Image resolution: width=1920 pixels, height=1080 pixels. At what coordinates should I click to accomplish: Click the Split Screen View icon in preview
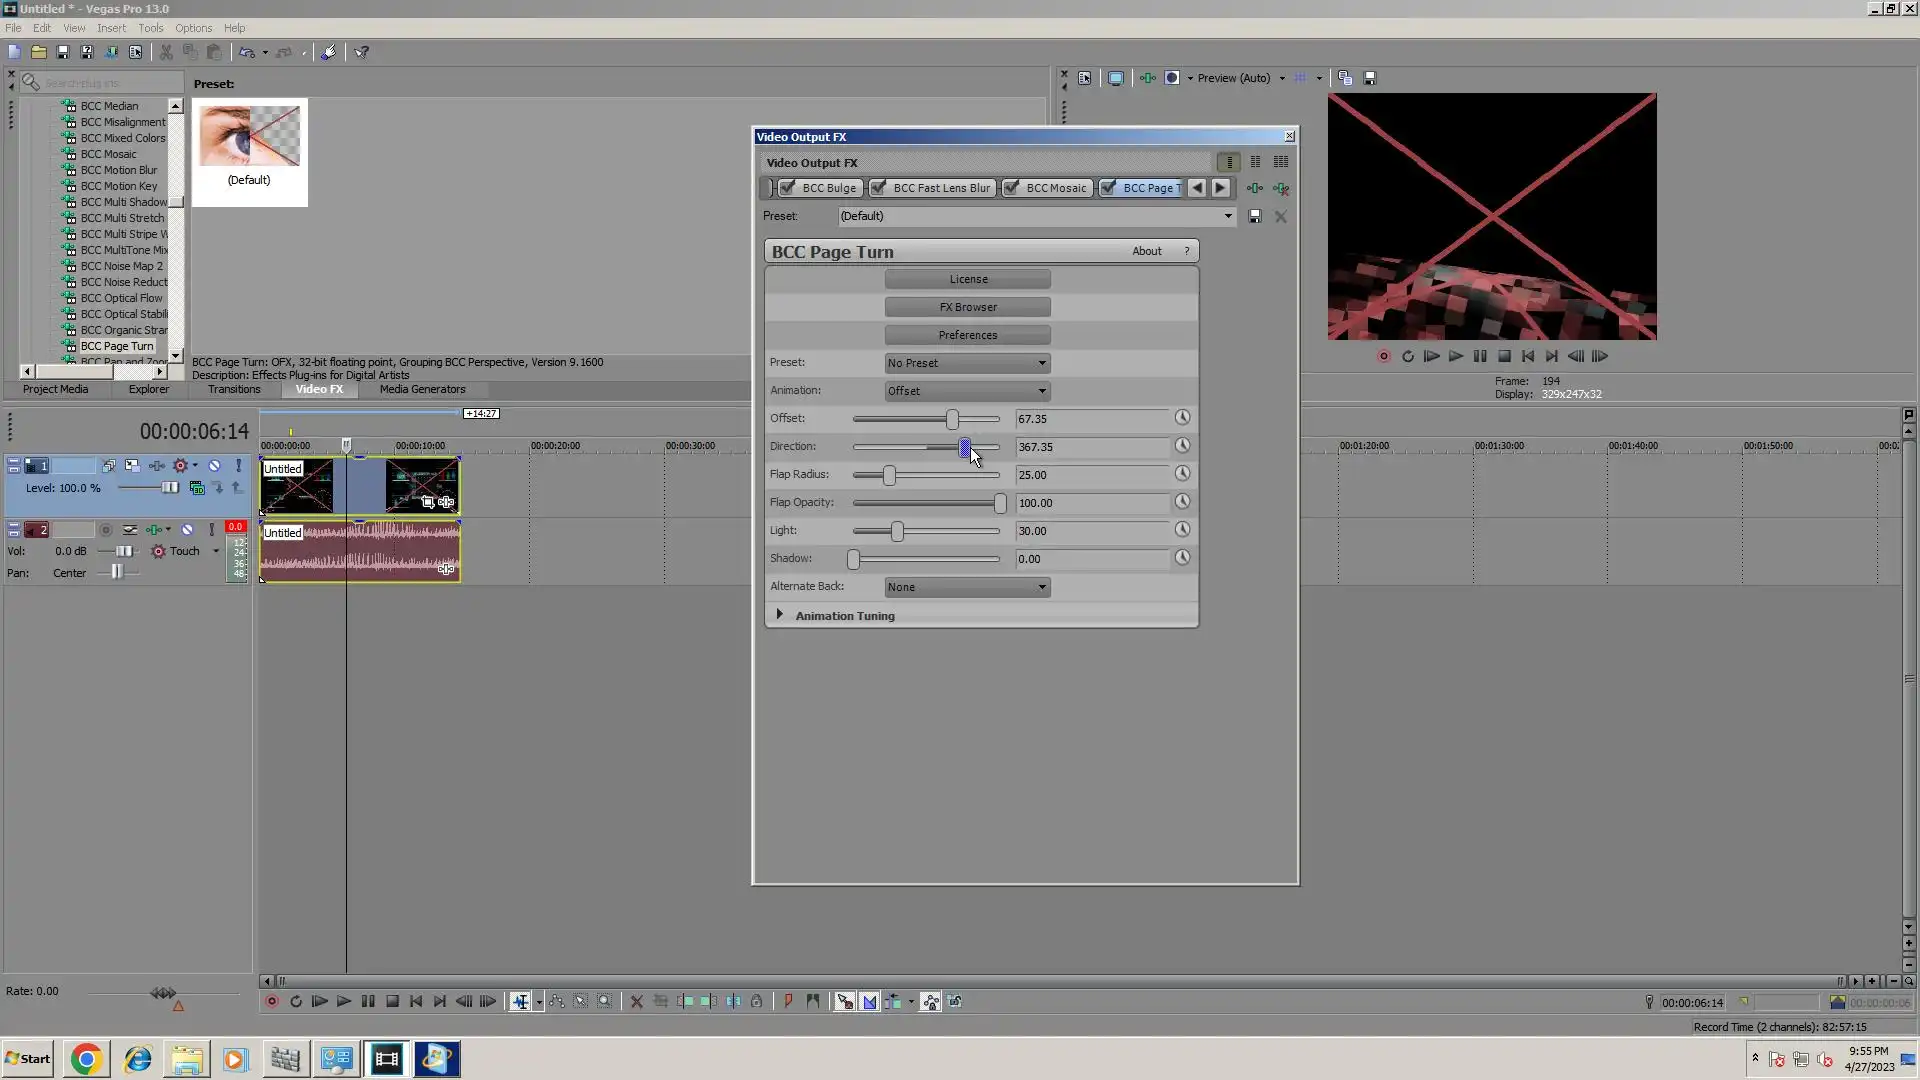[1172, 78]
